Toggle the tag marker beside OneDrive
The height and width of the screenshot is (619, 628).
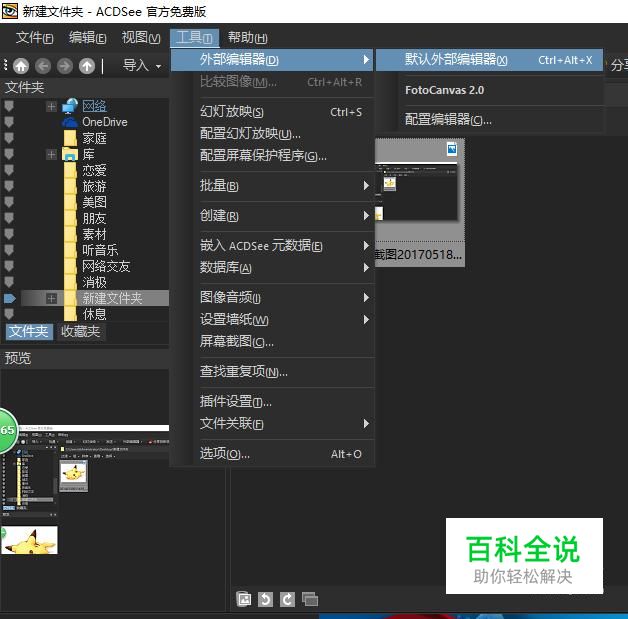(x=9, y=122)
